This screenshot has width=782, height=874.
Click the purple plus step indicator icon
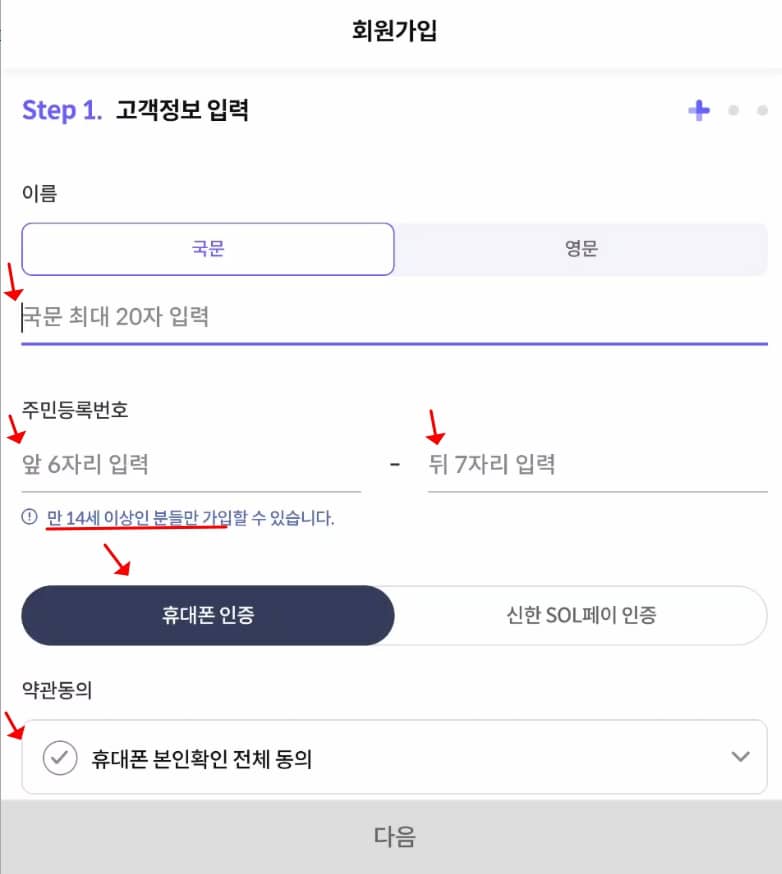[x=699, y=111]
